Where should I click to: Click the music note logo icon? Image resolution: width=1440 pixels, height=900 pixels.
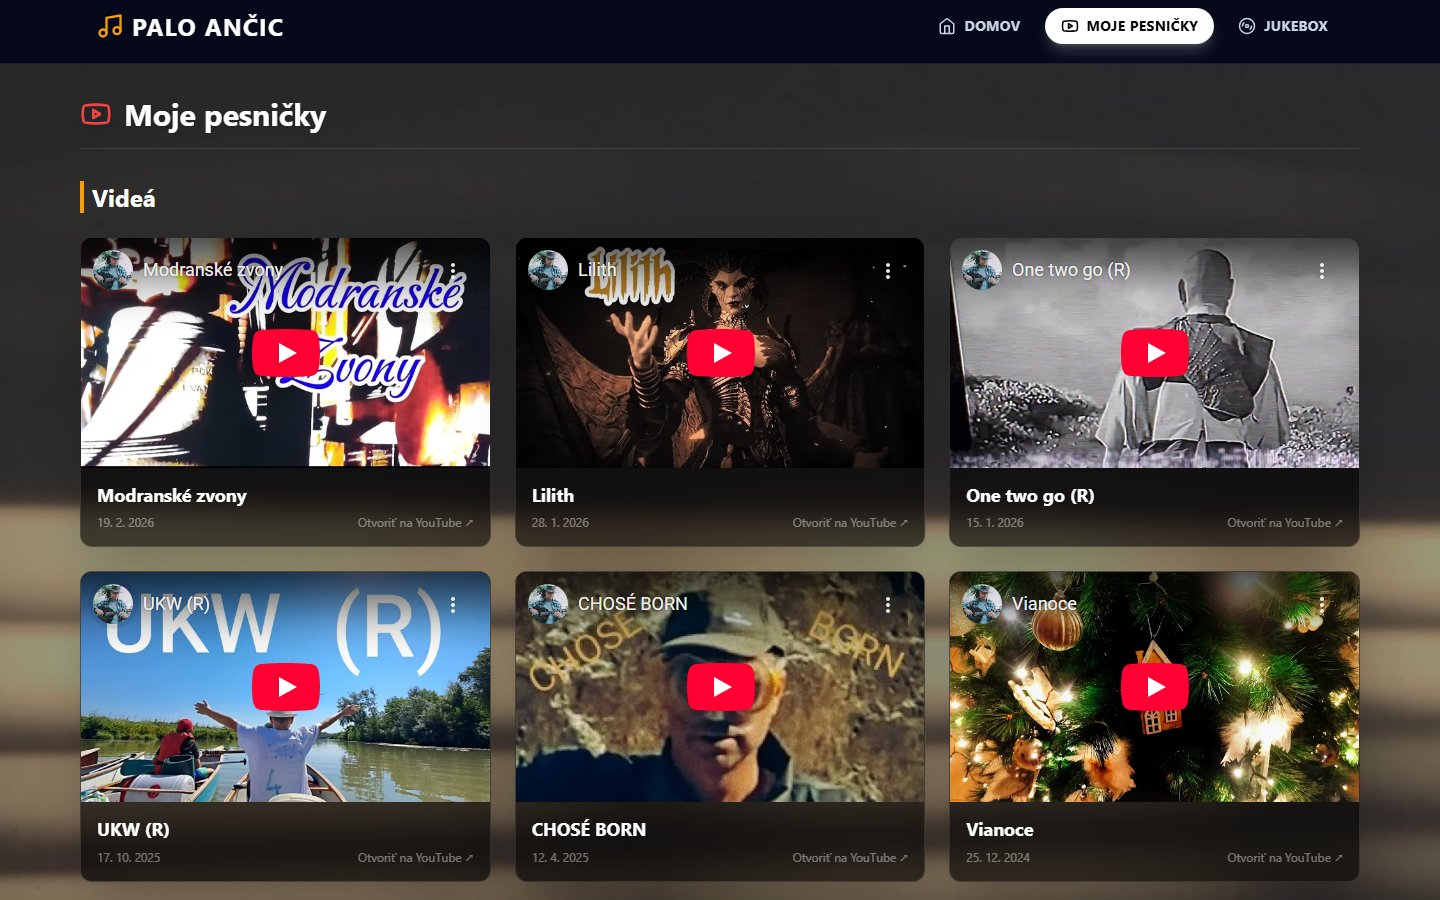(x=110, y=26)
